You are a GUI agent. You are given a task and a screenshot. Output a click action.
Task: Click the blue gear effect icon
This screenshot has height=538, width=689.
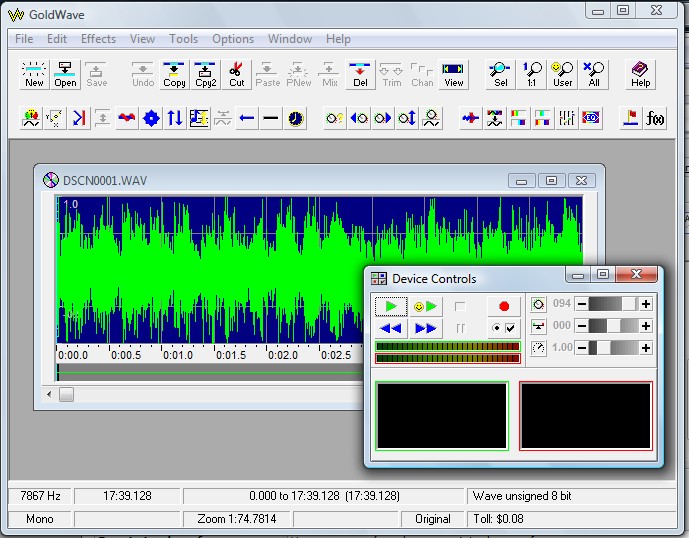[x=151, y=118]
